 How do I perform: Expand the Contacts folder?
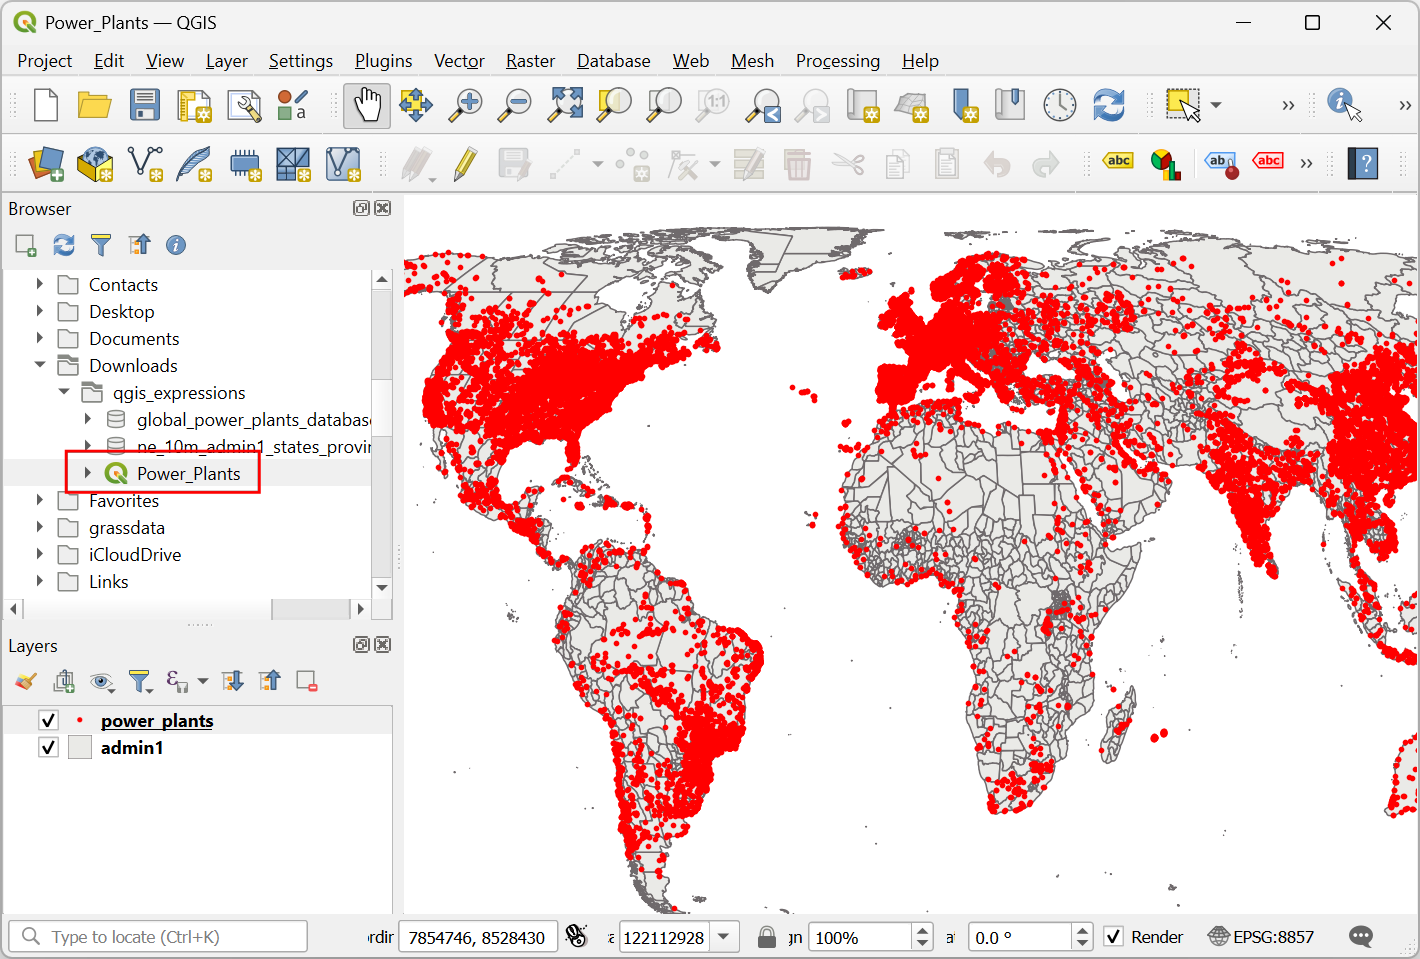click(x=40, y=284)
